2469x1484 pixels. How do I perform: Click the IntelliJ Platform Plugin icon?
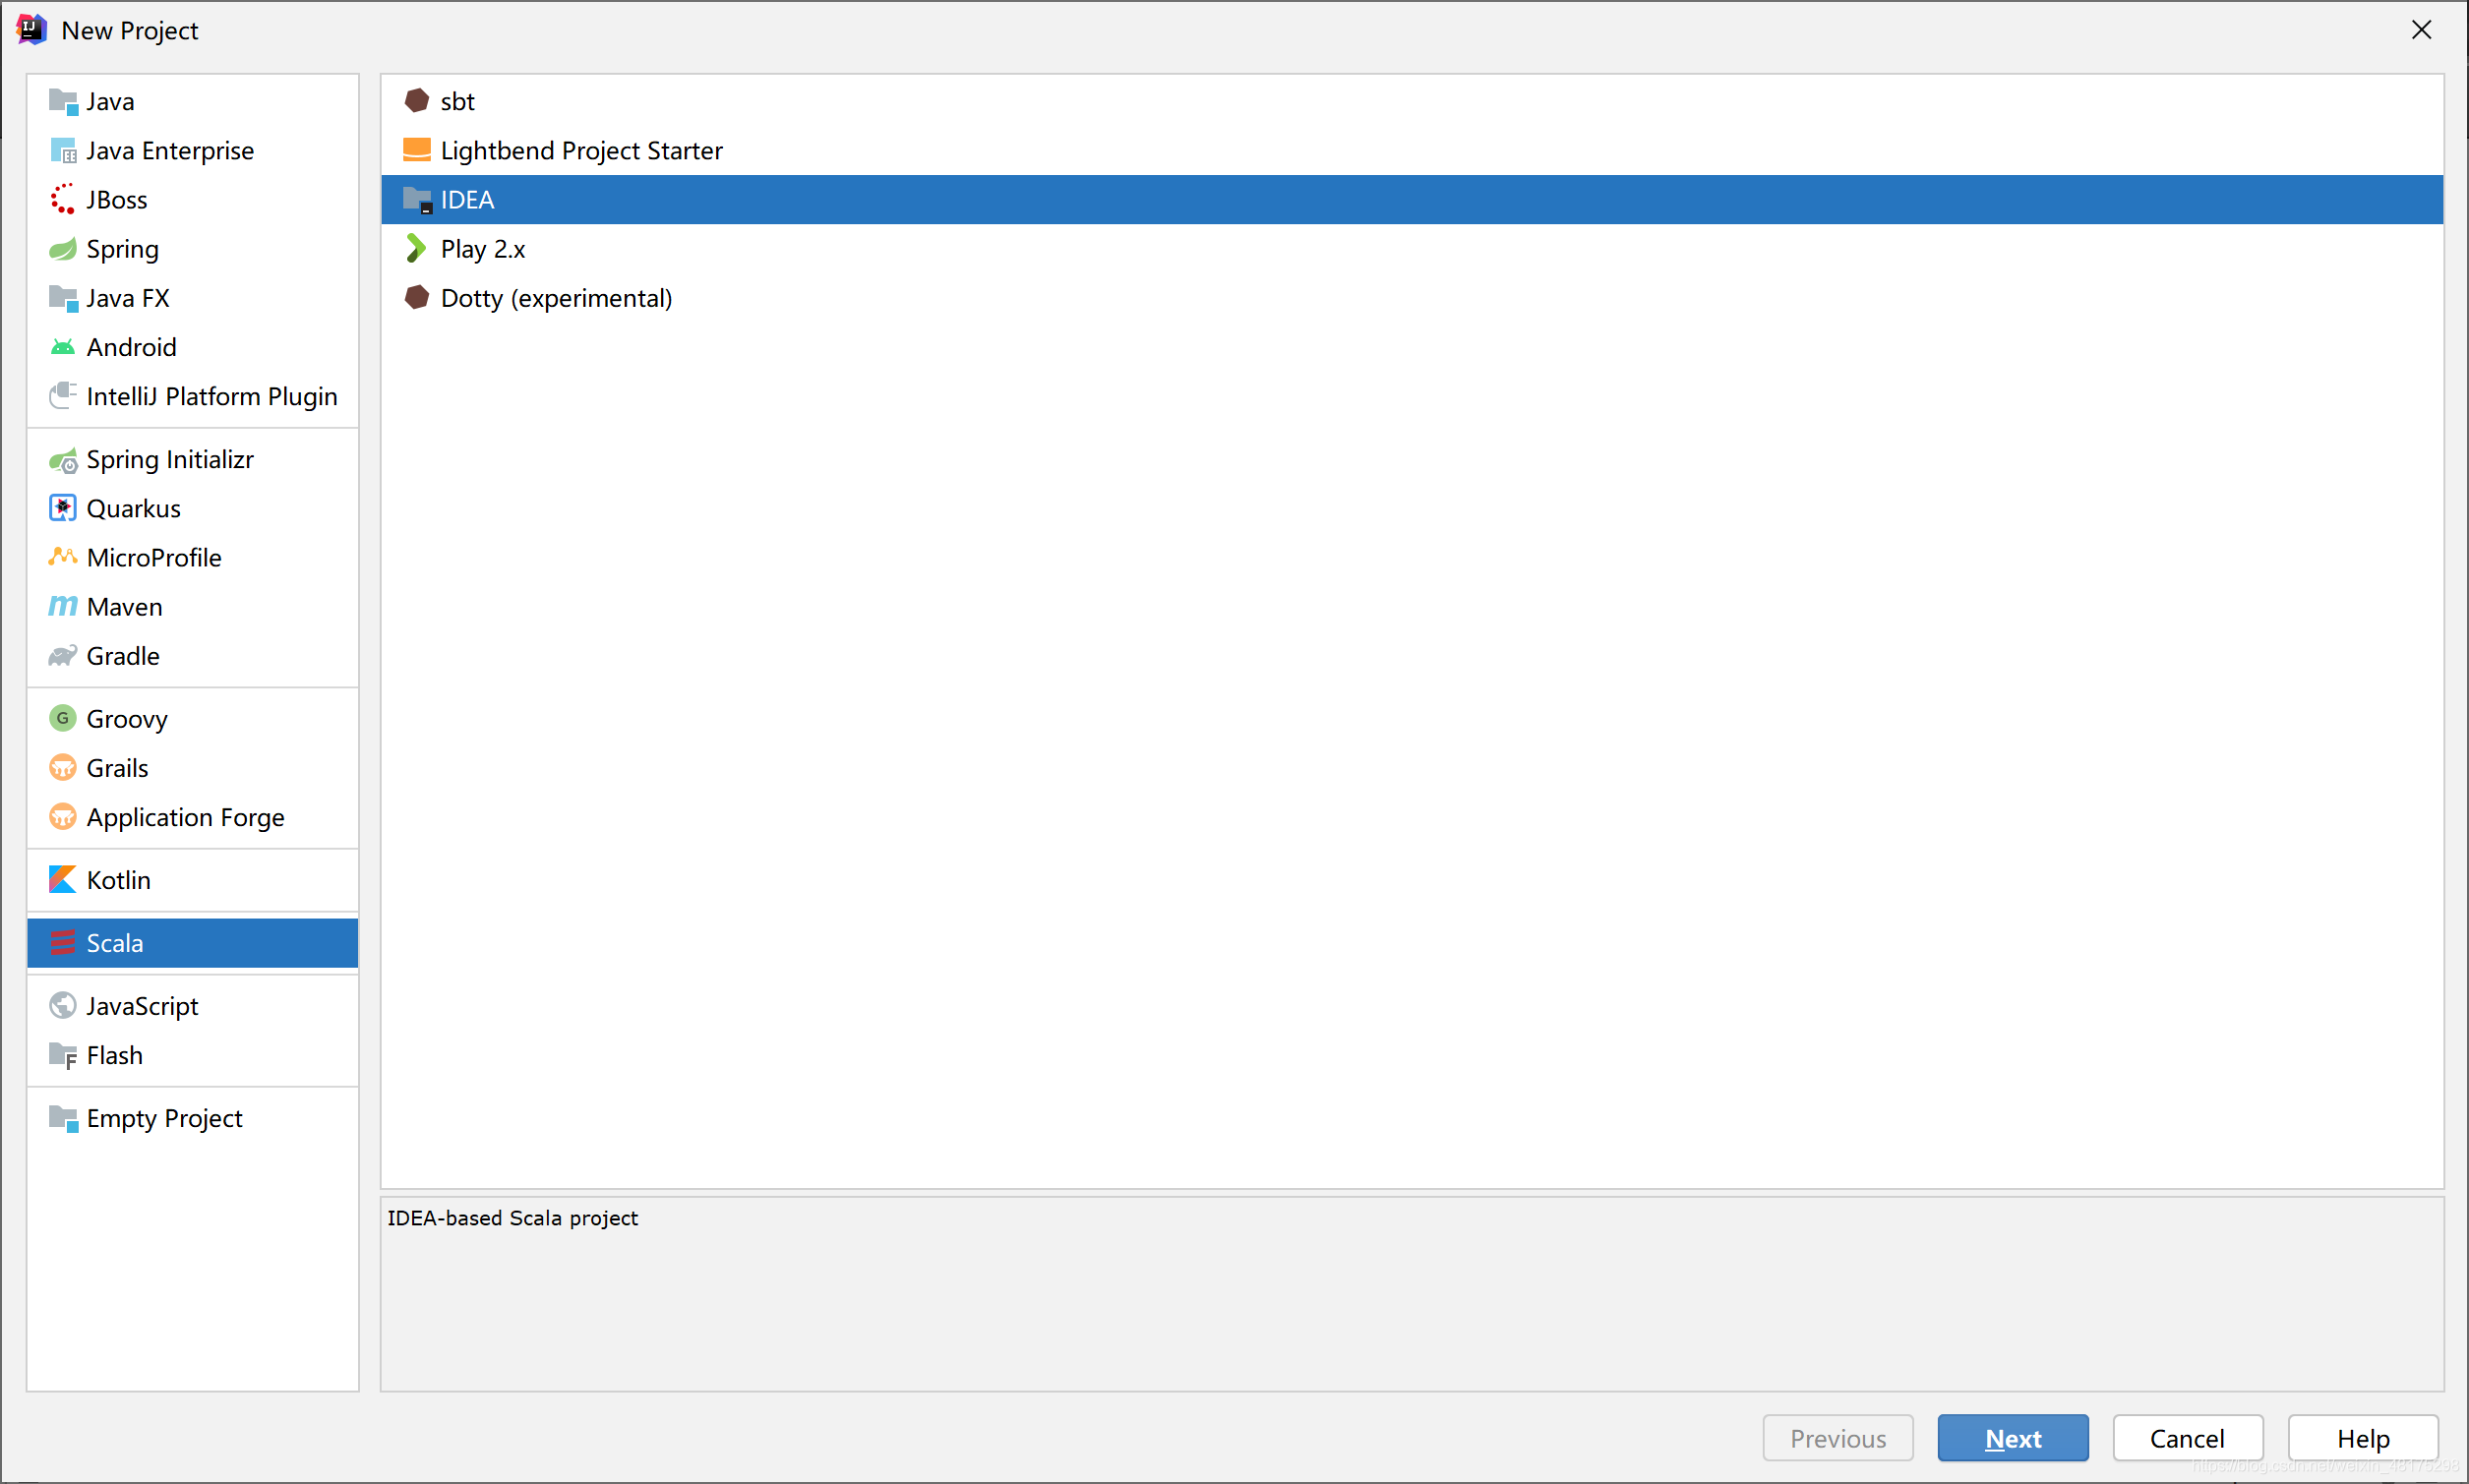(x=63, y=396)
